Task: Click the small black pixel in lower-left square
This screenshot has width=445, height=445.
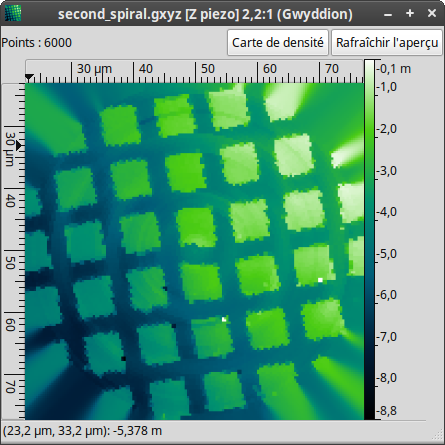Action: (x=123, y=359)
